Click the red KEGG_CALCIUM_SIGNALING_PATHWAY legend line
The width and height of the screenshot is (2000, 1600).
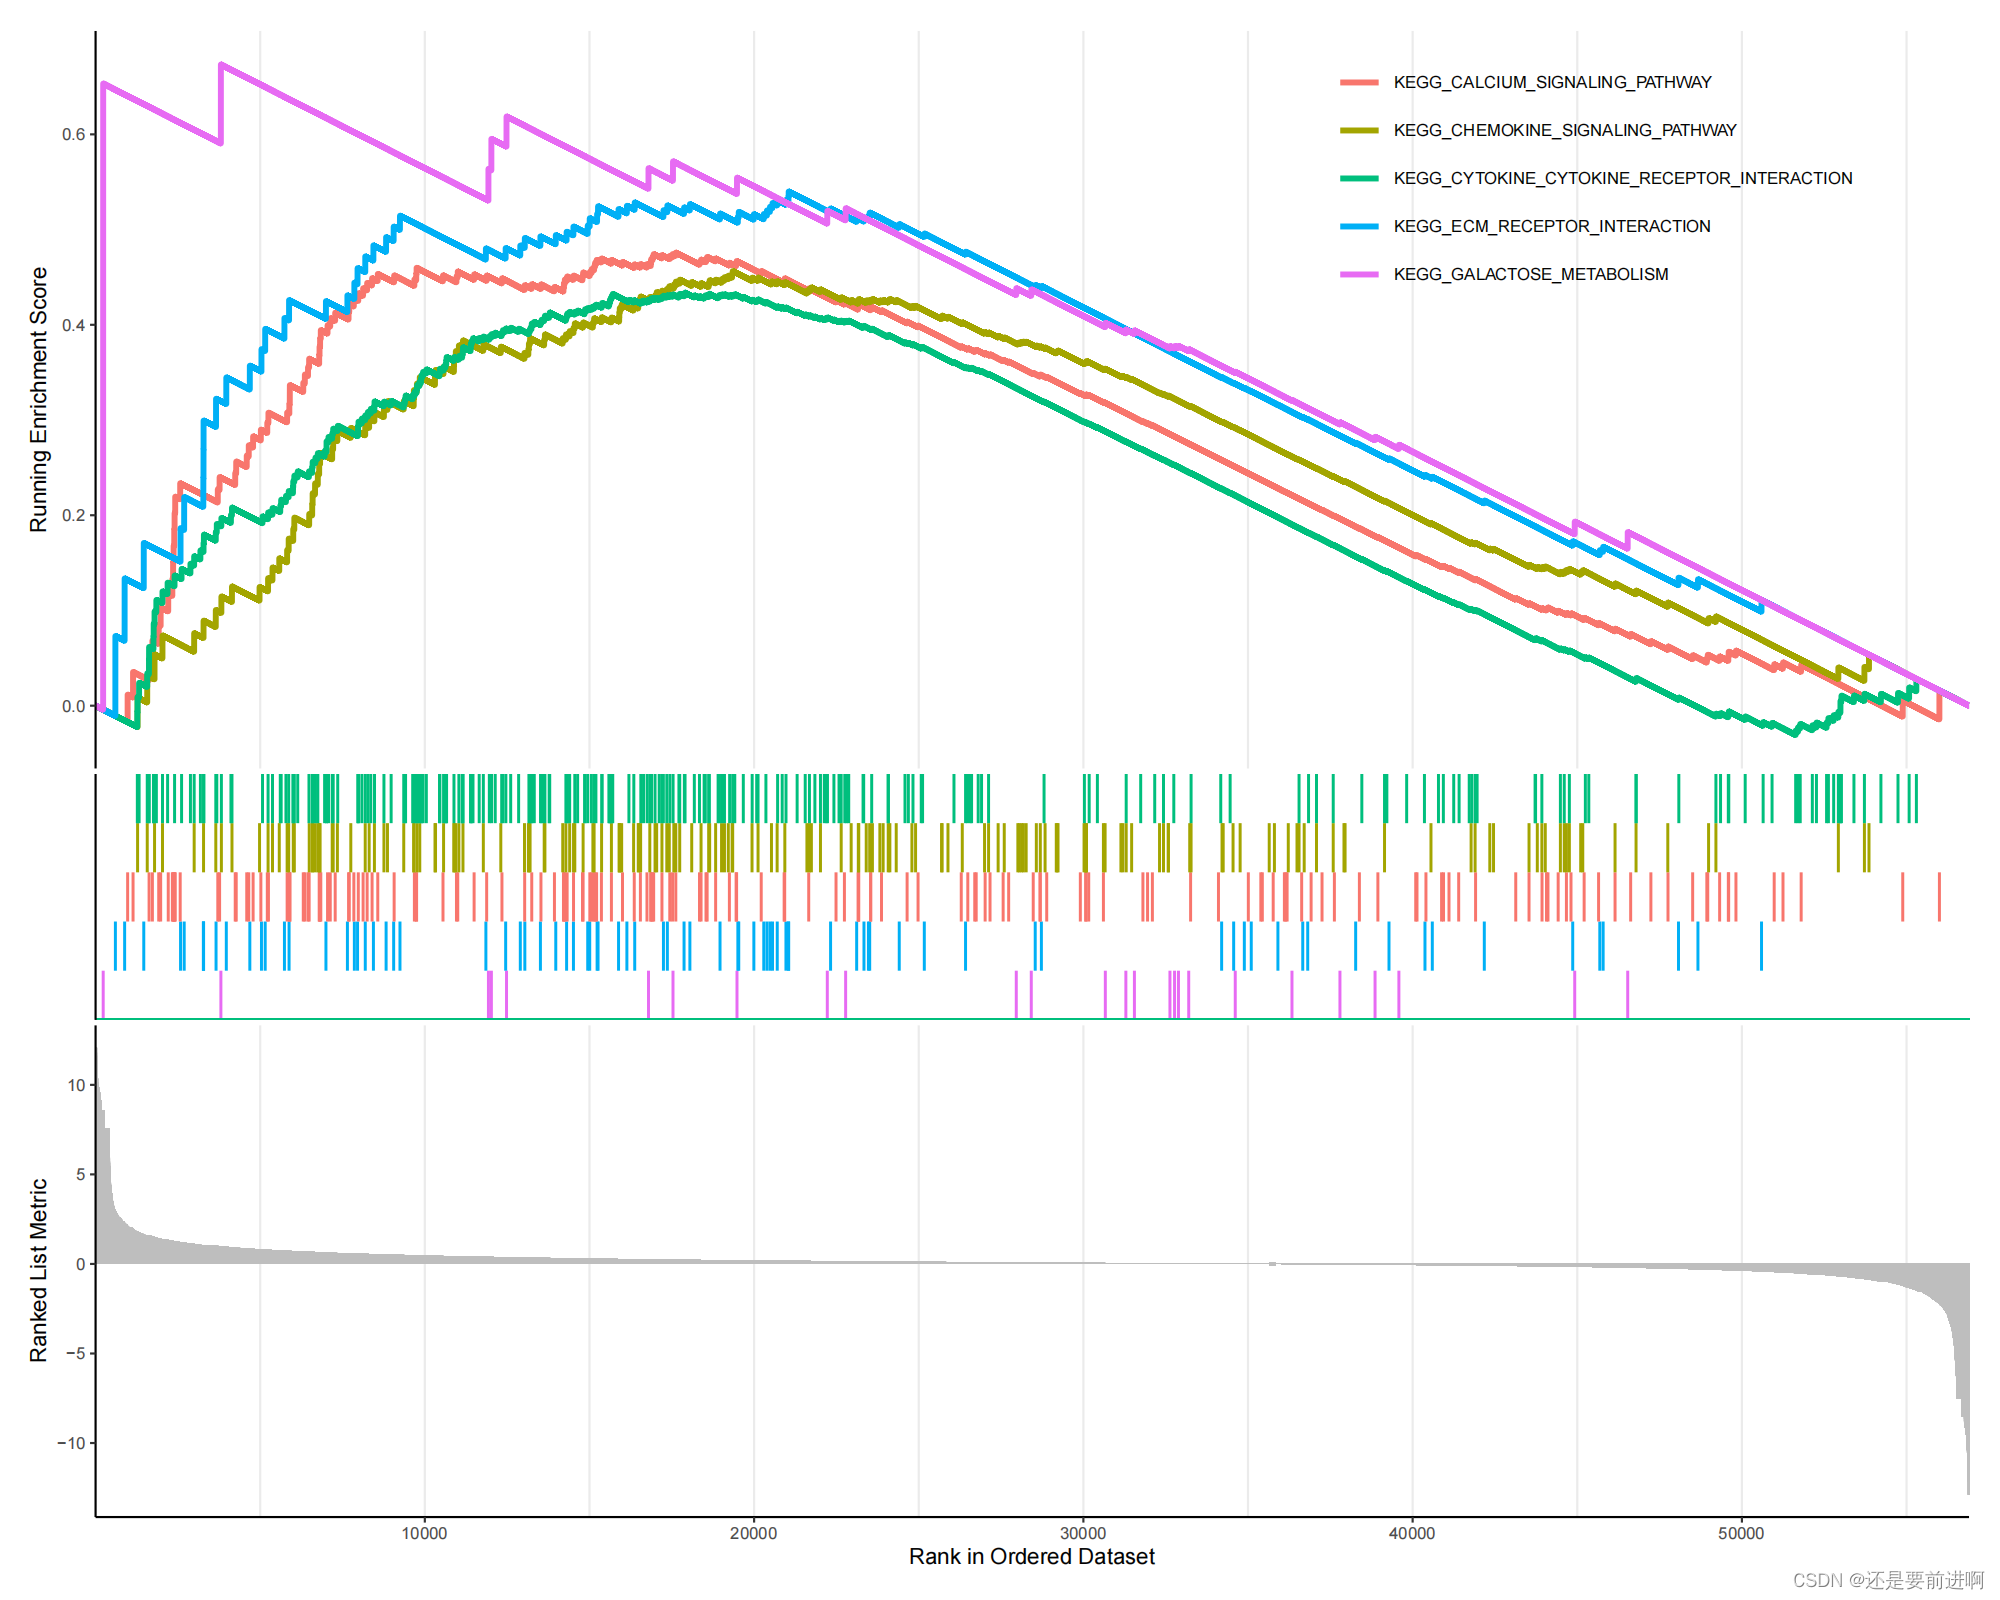pos(1359,82)
